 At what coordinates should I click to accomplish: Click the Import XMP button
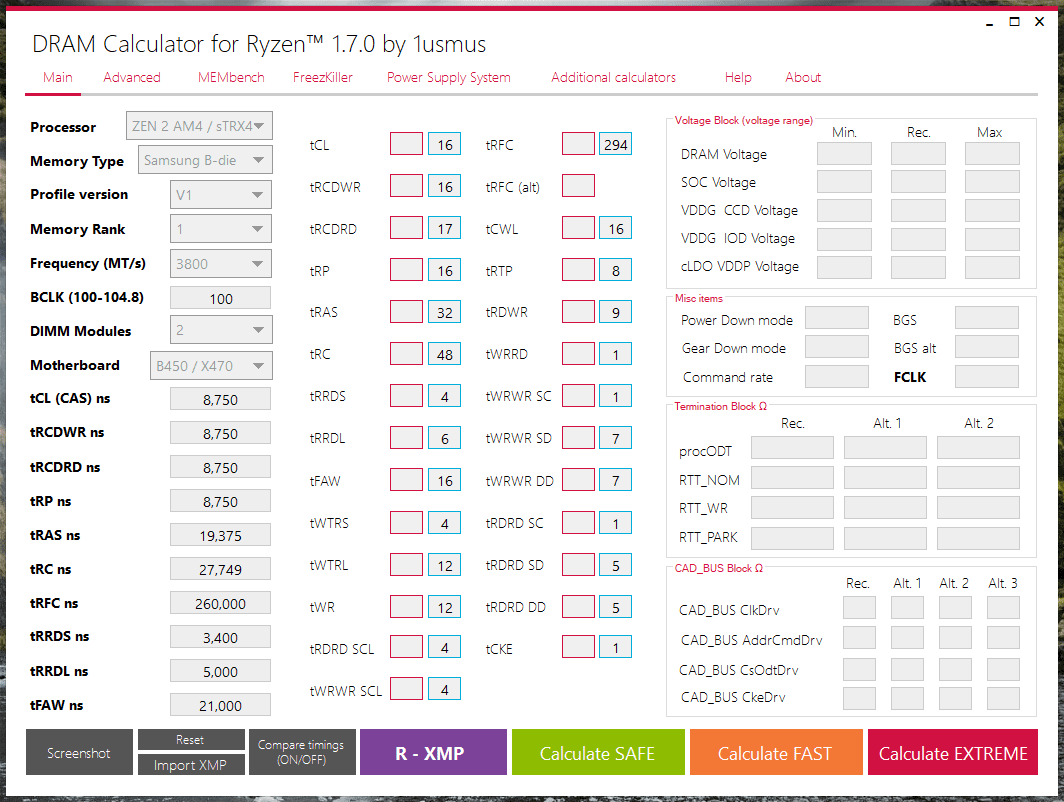tap(191, 765)
